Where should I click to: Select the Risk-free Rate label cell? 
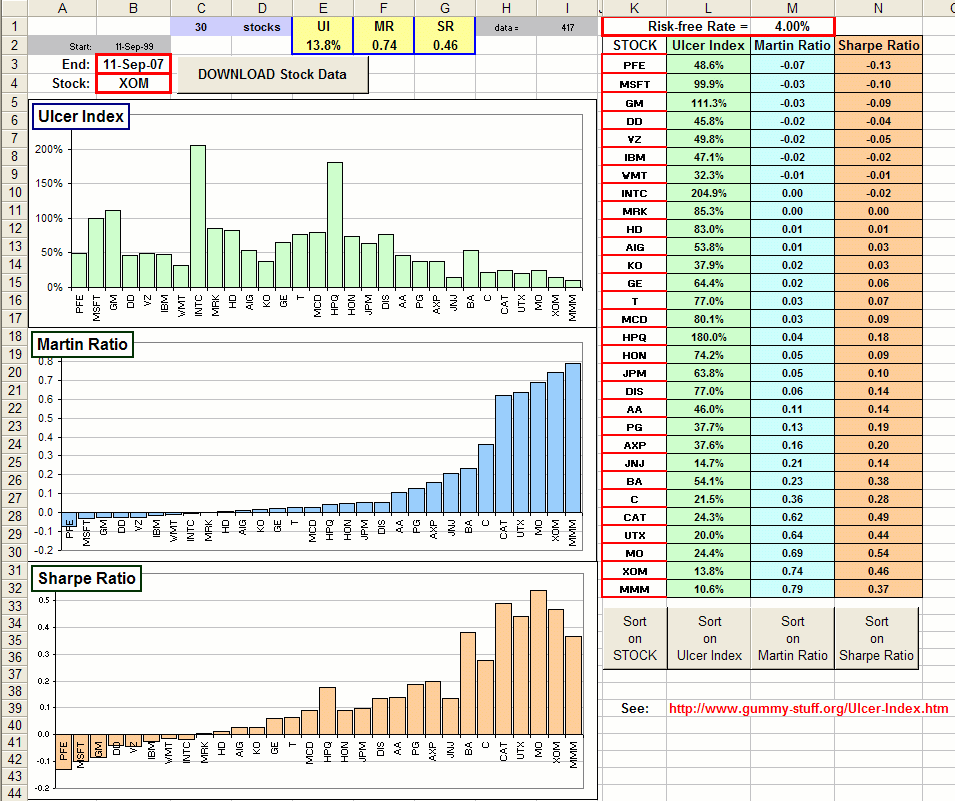point(677,26)
